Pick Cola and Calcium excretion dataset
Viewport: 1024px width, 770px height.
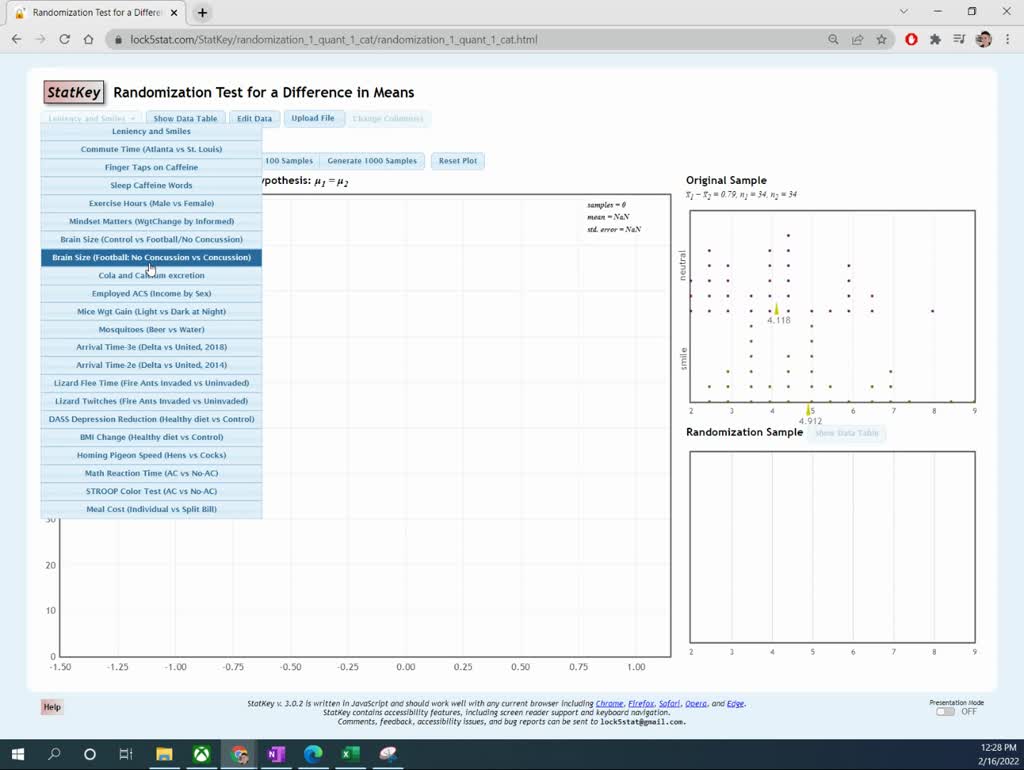point(152,275)
